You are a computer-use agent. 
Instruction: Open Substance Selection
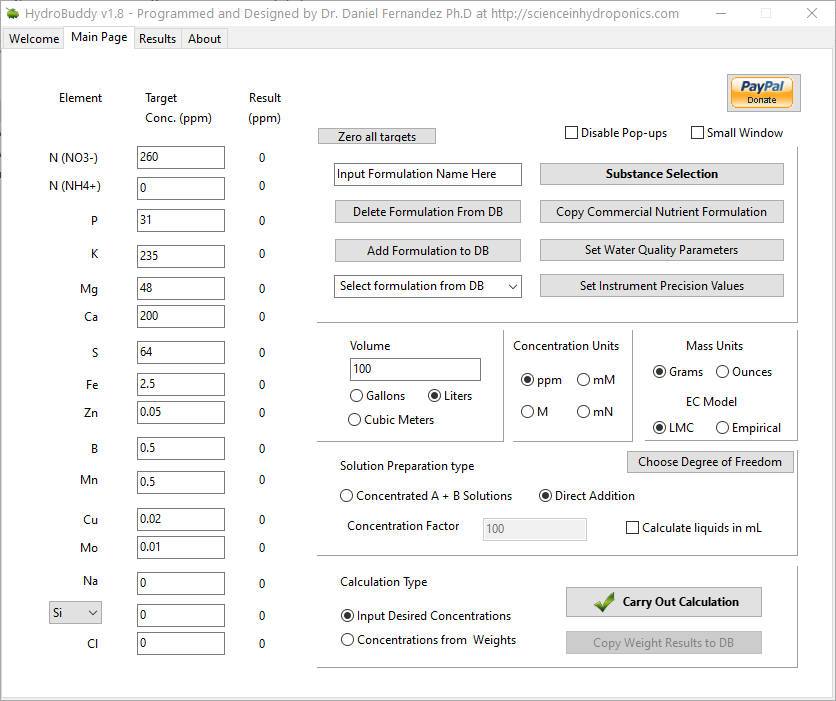661,174
